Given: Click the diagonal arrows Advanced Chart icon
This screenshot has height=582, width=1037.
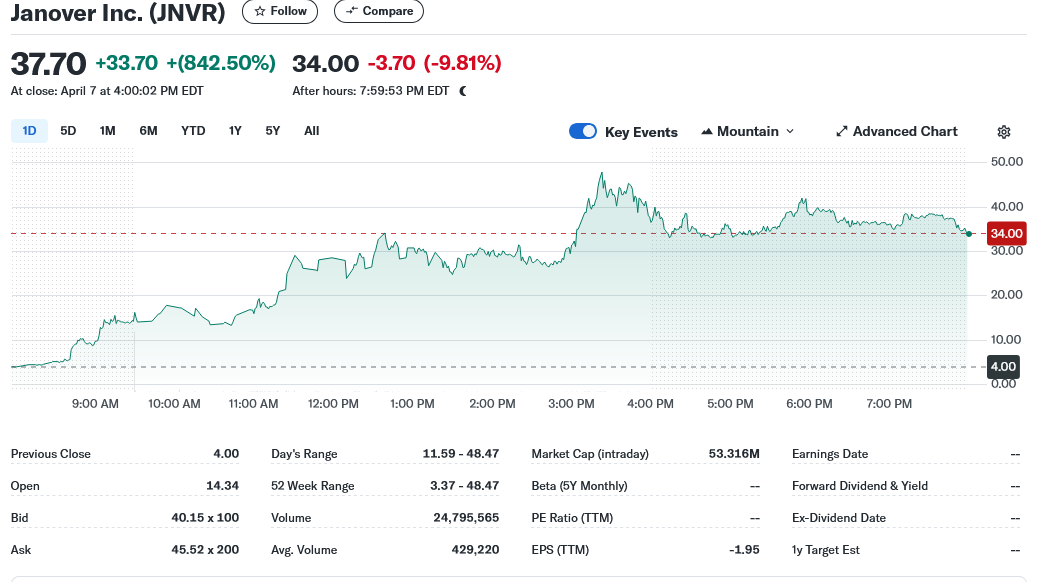Looking at the screenshot, I should coord(841,131).
